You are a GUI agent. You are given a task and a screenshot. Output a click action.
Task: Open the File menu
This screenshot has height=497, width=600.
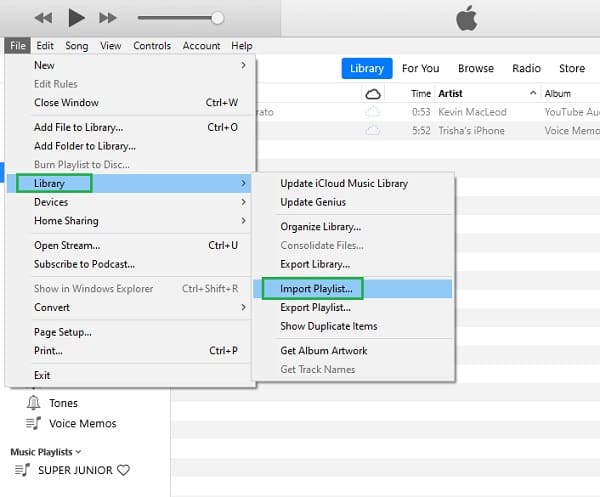tap(18, 46)
